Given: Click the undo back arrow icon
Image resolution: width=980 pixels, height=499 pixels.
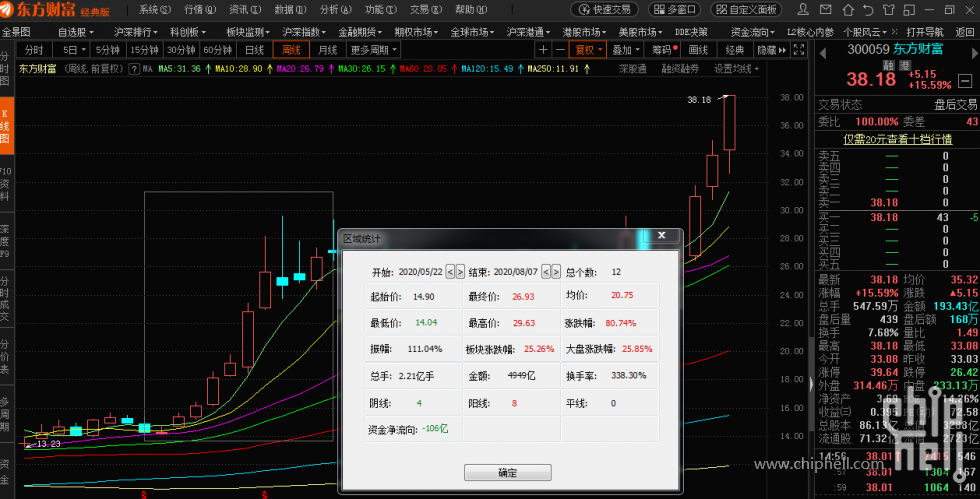Looking at the screenshot, I should pyautogui.click(x=868, y=9).
